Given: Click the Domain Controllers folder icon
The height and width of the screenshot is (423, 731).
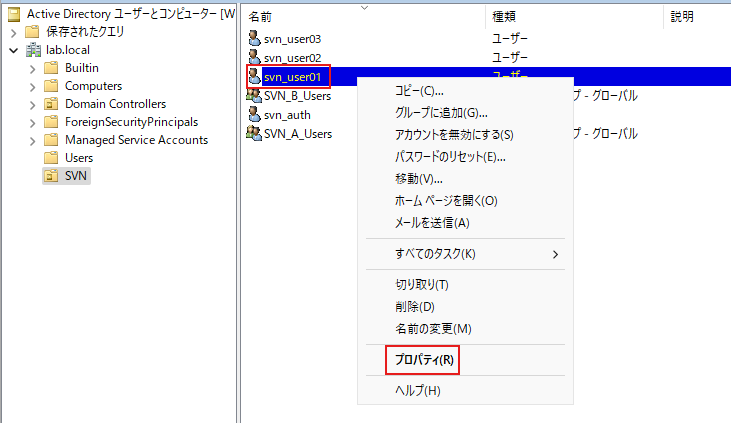Looking at the screenshot, I should click(50, 104).
